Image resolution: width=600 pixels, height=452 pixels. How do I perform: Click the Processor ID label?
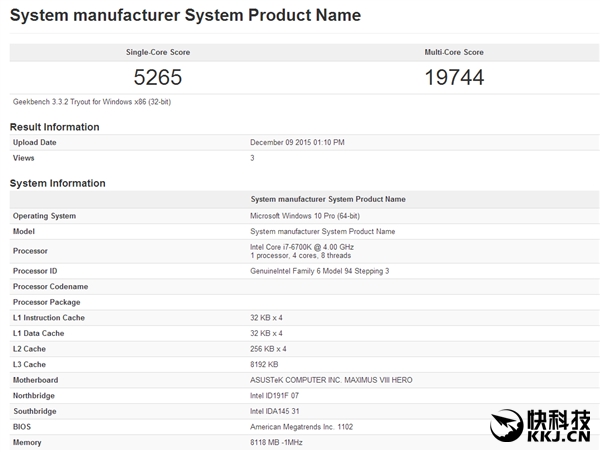point(35,271)
